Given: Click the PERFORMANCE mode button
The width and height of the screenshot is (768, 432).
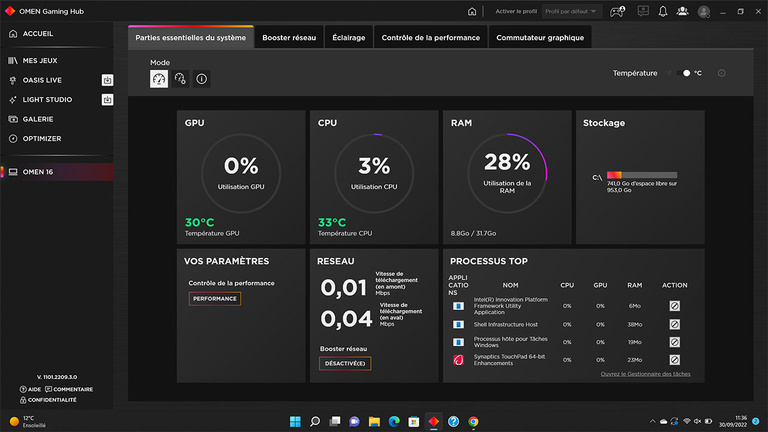Looking at the screenshot, I should point(215,299).
